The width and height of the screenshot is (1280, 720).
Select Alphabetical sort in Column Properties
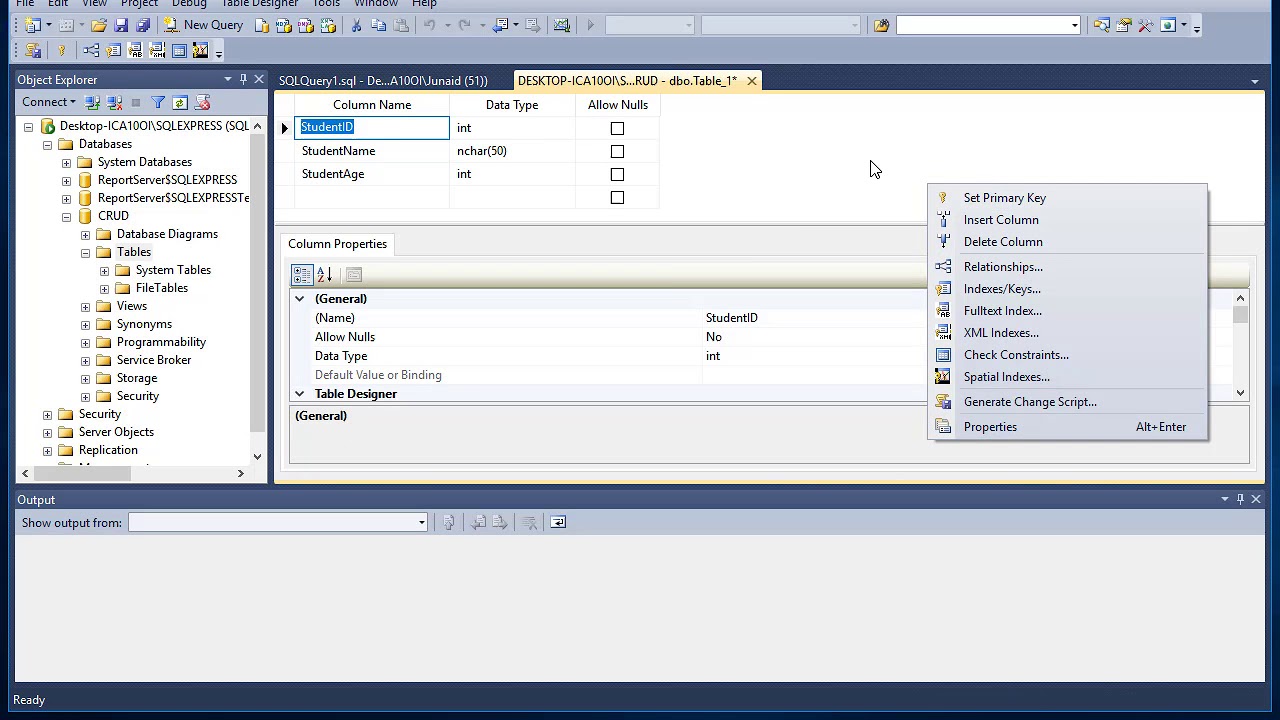point(324,274)
